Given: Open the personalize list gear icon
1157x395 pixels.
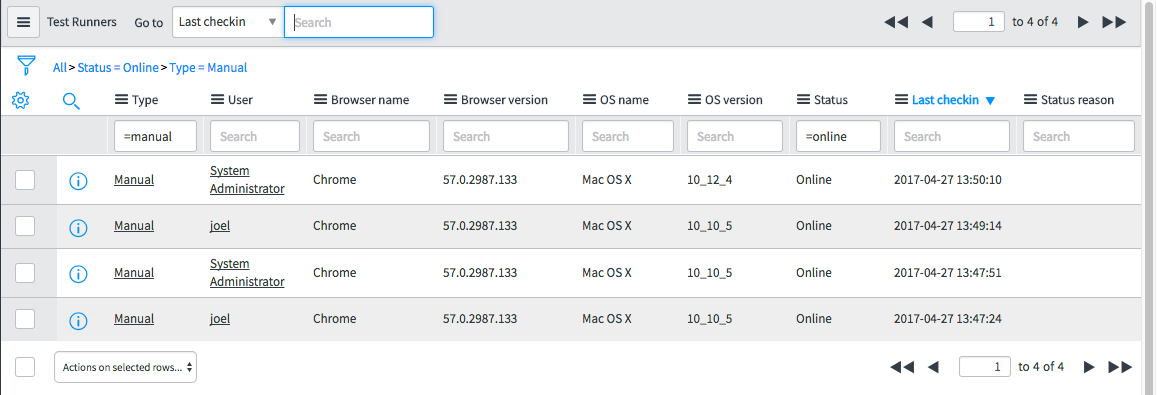Looking at the screenshot, I should [21, 100].
